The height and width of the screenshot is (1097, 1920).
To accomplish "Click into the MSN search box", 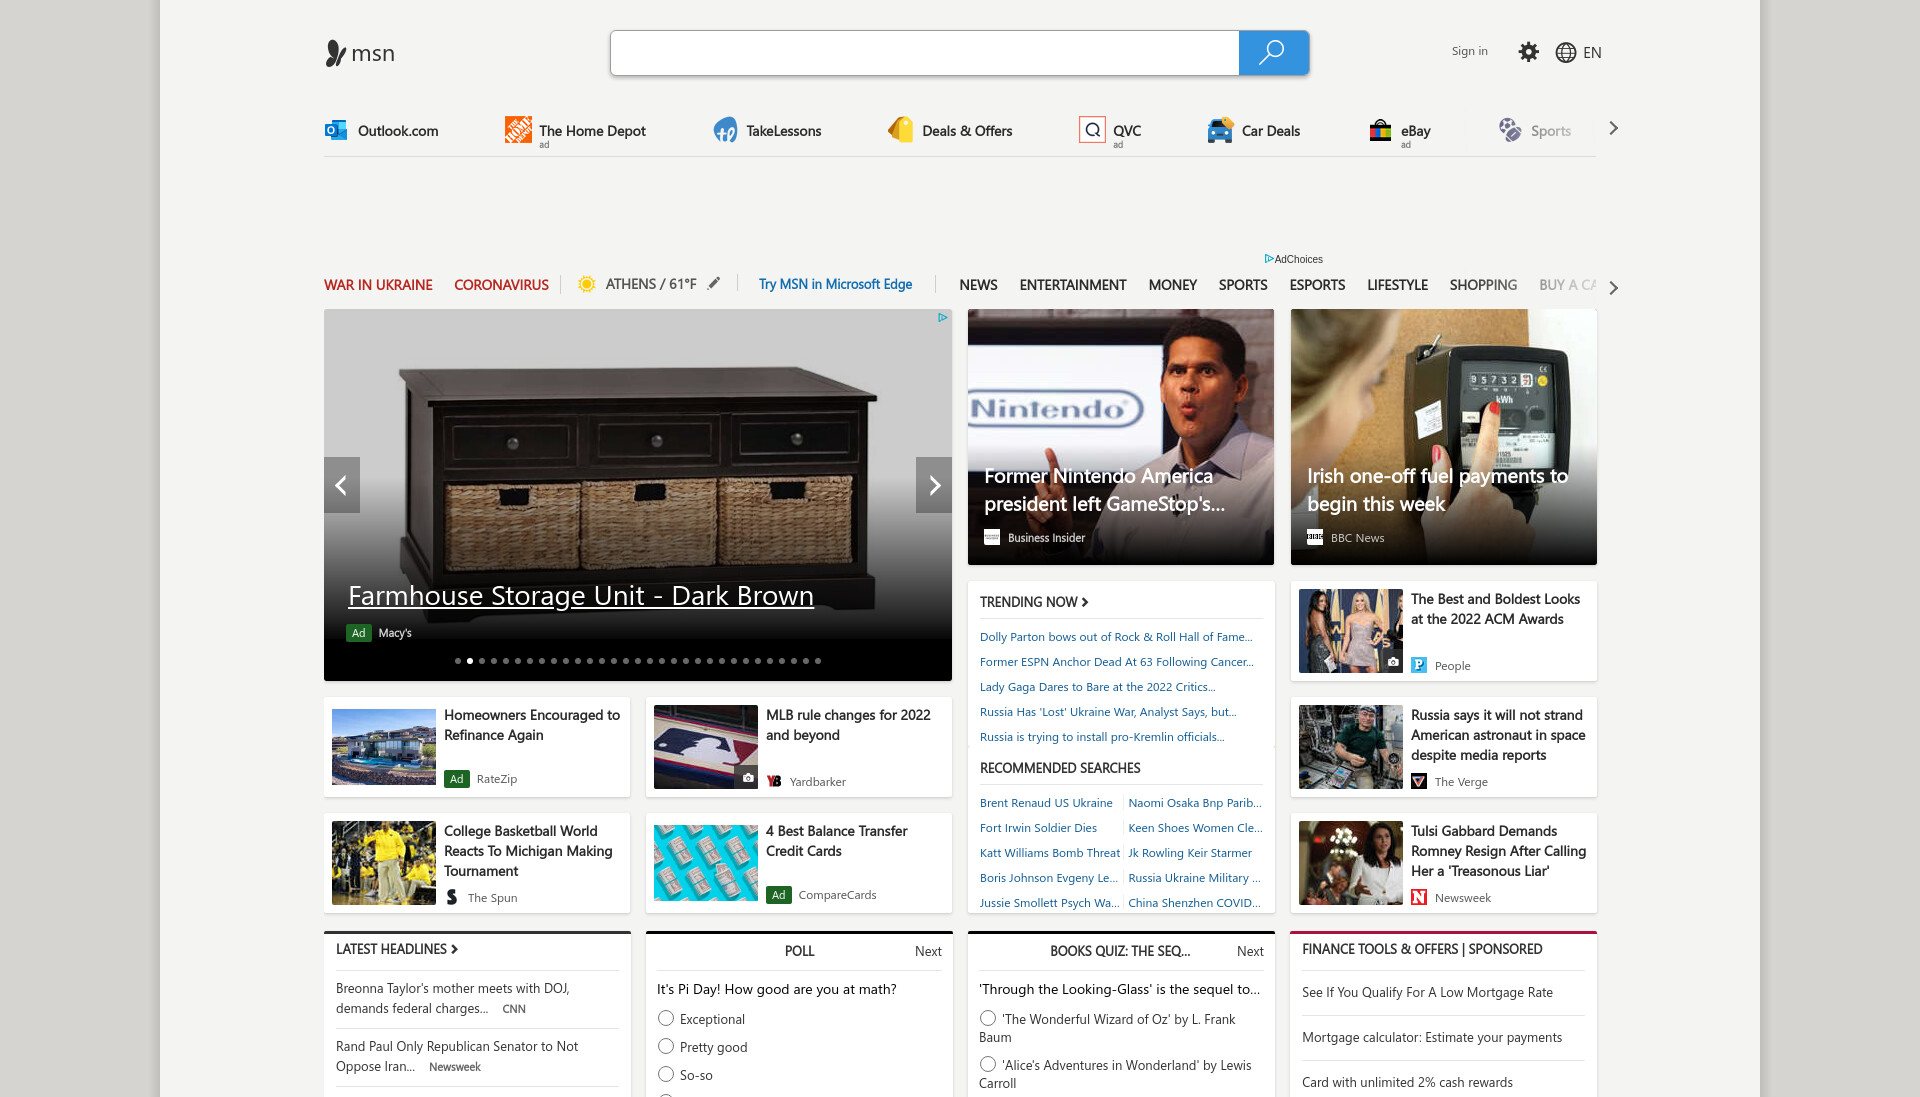I will point(924,53).
